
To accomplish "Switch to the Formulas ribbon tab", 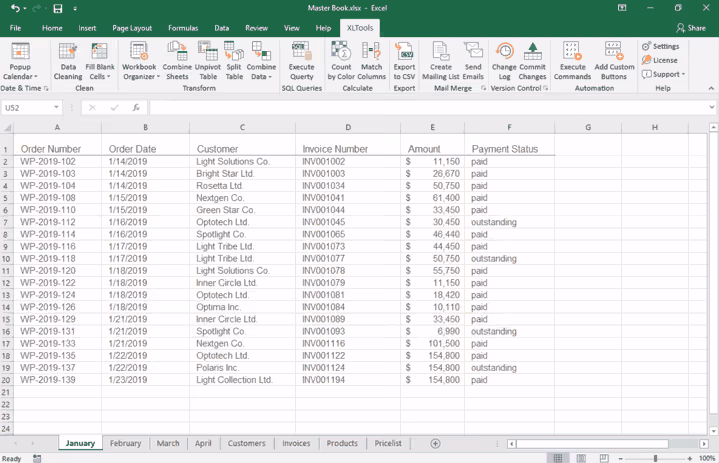I will coord(182,28).
